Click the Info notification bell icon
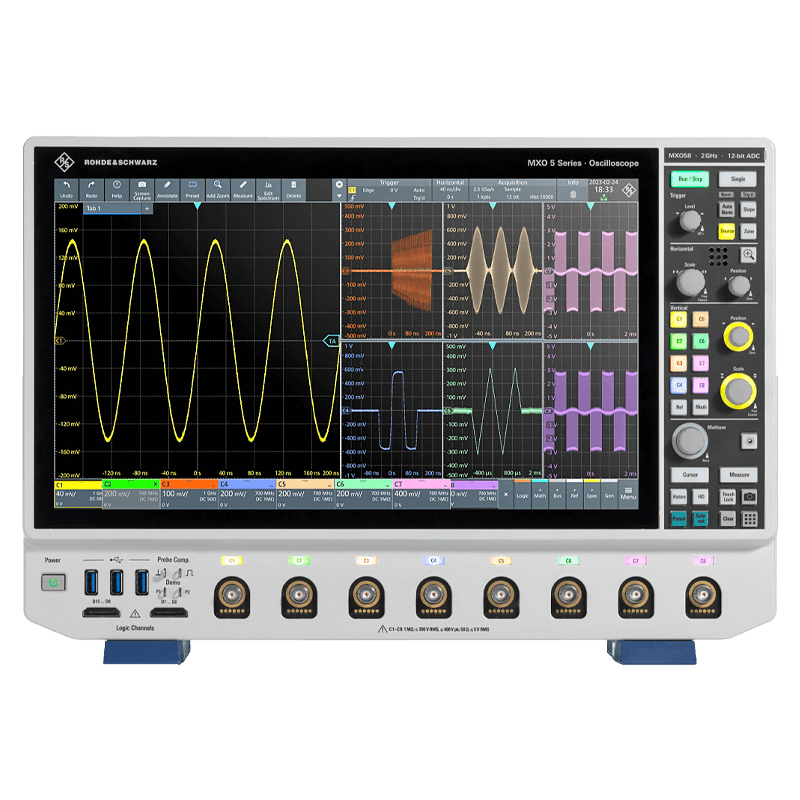This screenshot has height=800, width=800. click(x=574, y=192)
